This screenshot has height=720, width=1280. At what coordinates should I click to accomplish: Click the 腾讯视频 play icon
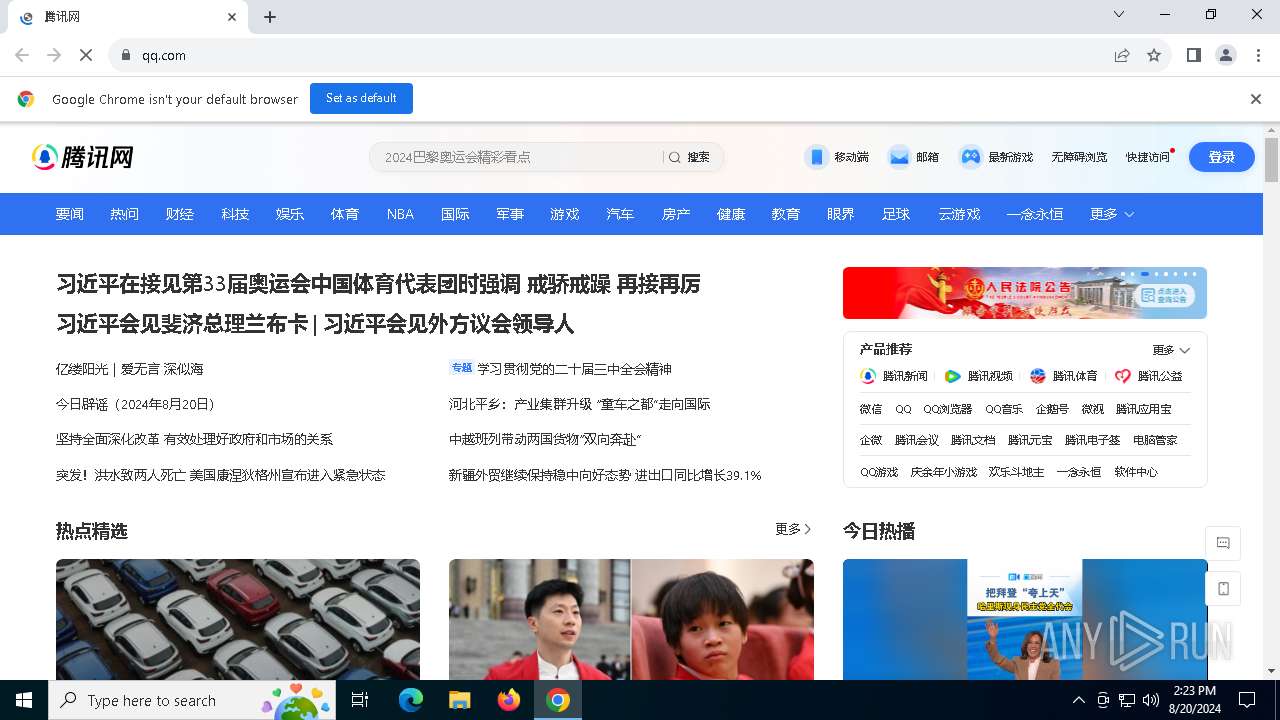(953, 376)
